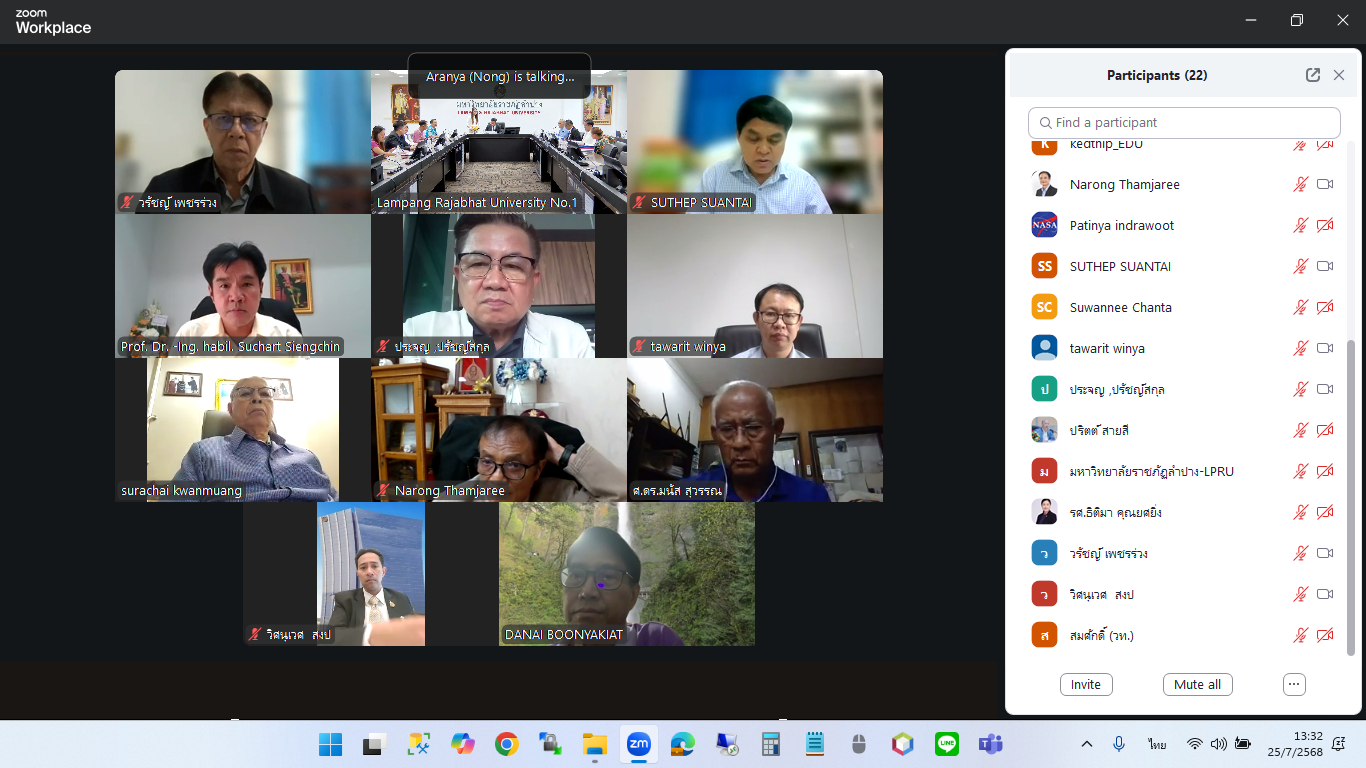Viewport: 1366px width, 768px height.
Task: Click the disabled camera icon for Suwannee Chanta
Action: [1325, 307]
